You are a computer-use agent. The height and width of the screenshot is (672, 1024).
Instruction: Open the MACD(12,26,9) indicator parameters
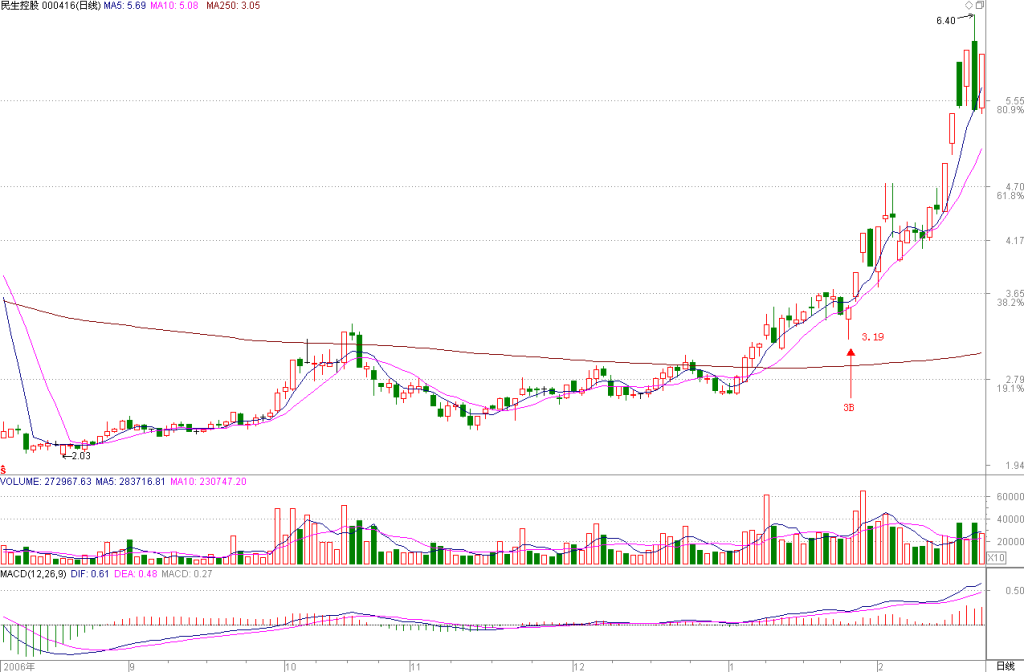click(33, 573)
